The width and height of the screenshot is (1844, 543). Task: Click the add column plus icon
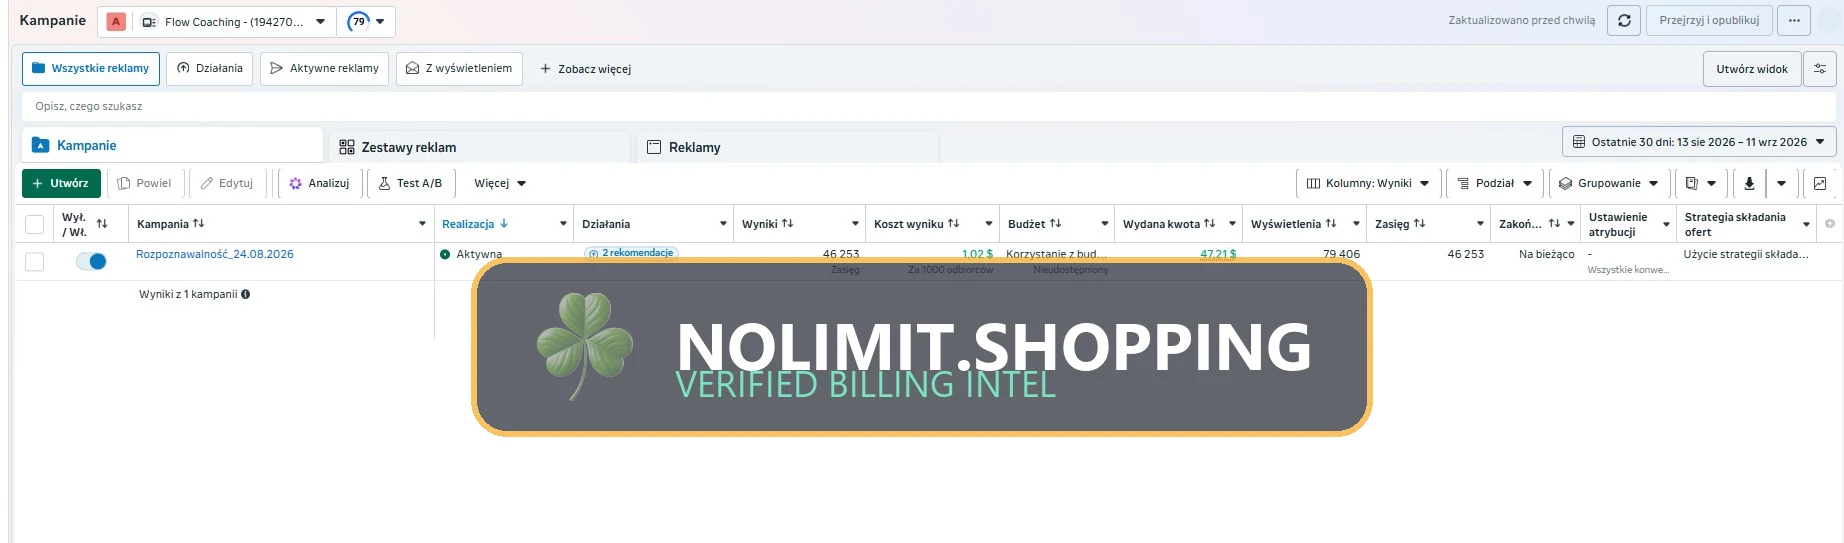(x=1830, y=224)
